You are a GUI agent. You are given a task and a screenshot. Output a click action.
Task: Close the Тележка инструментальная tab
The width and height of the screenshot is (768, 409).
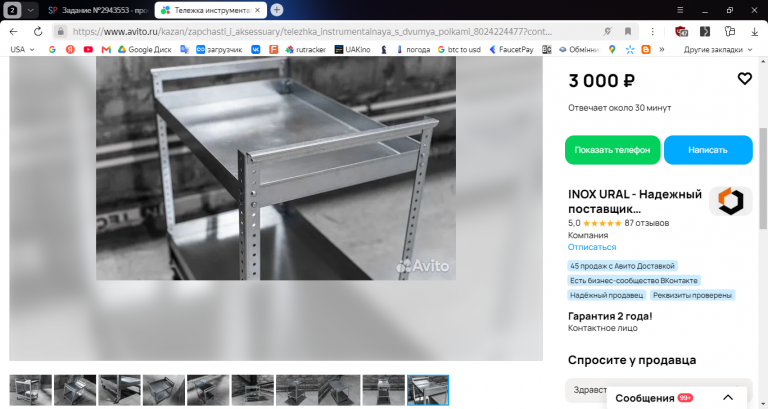[x=258, y=10]
